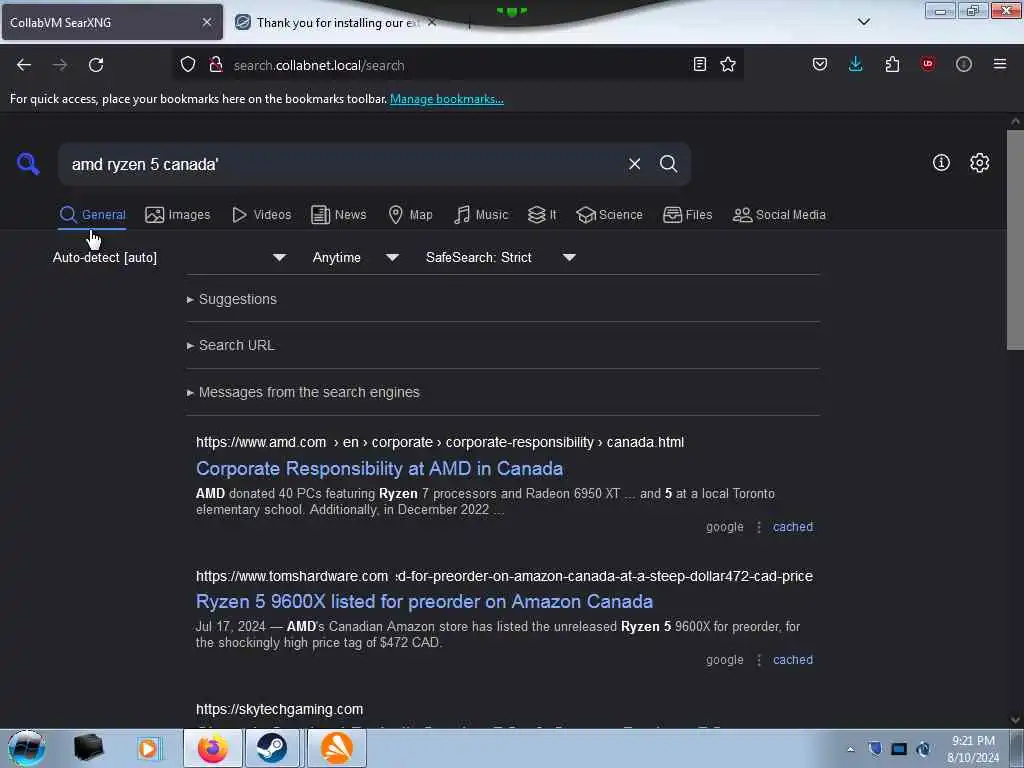
Task: Show hidden system tray icons arrow
Action: [x=850, y=749]
